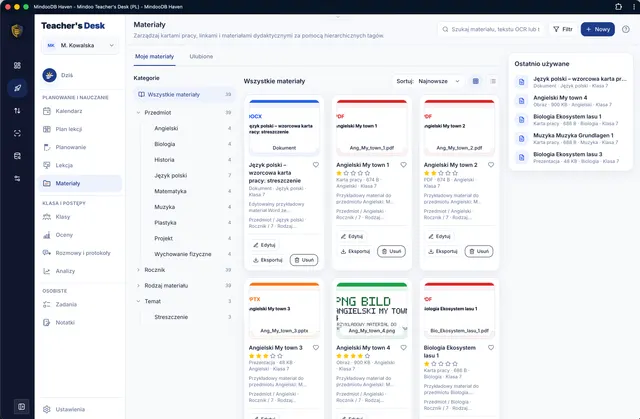Click Usuń on Angielski My town 2

[x=479, y=251]
